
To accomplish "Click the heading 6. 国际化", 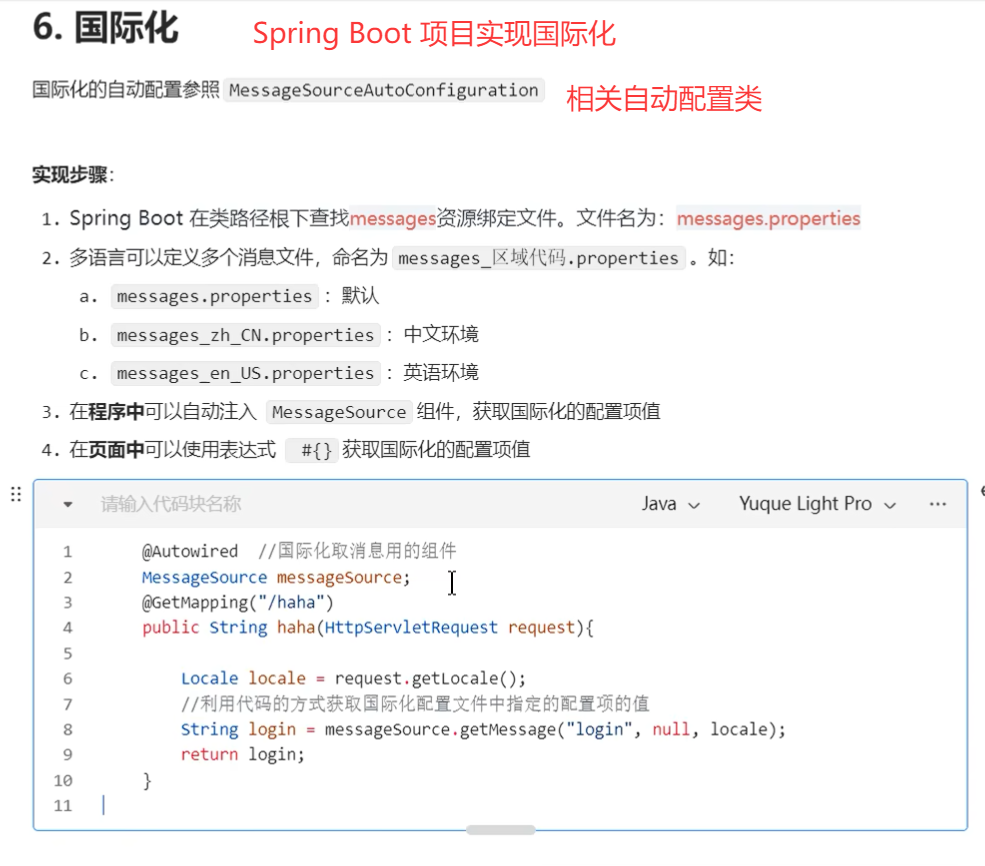I will (106, 28).
